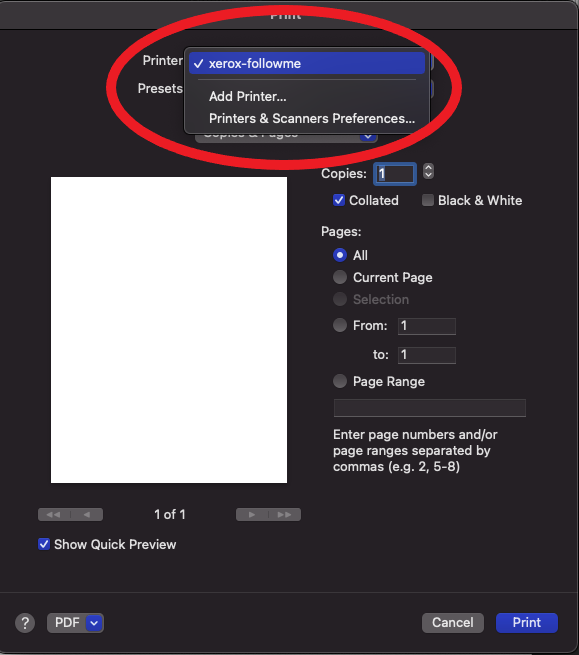The image size is (579, 655).
Task: Choose the Page Range radio option
Action: tap(340, 381)
